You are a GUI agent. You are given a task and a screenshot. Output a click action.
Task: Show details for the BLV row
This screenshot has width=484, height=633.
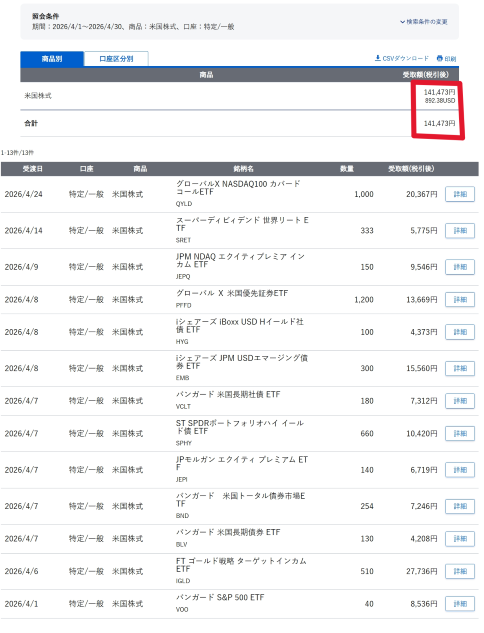tap(460, 539)
